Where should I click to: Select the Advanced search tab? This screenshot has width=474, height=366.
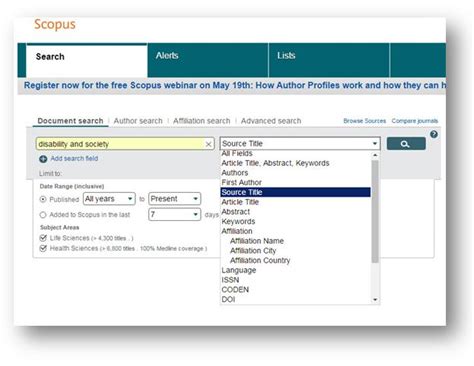pos(271,121)
